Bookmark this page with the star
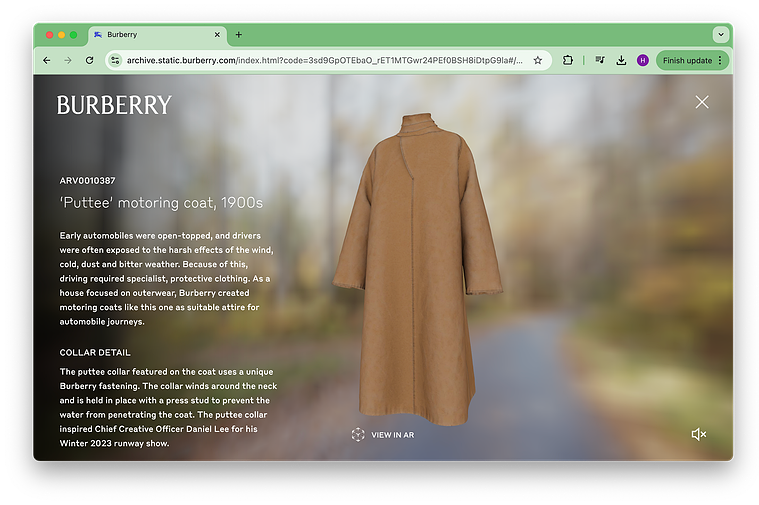 538,61
